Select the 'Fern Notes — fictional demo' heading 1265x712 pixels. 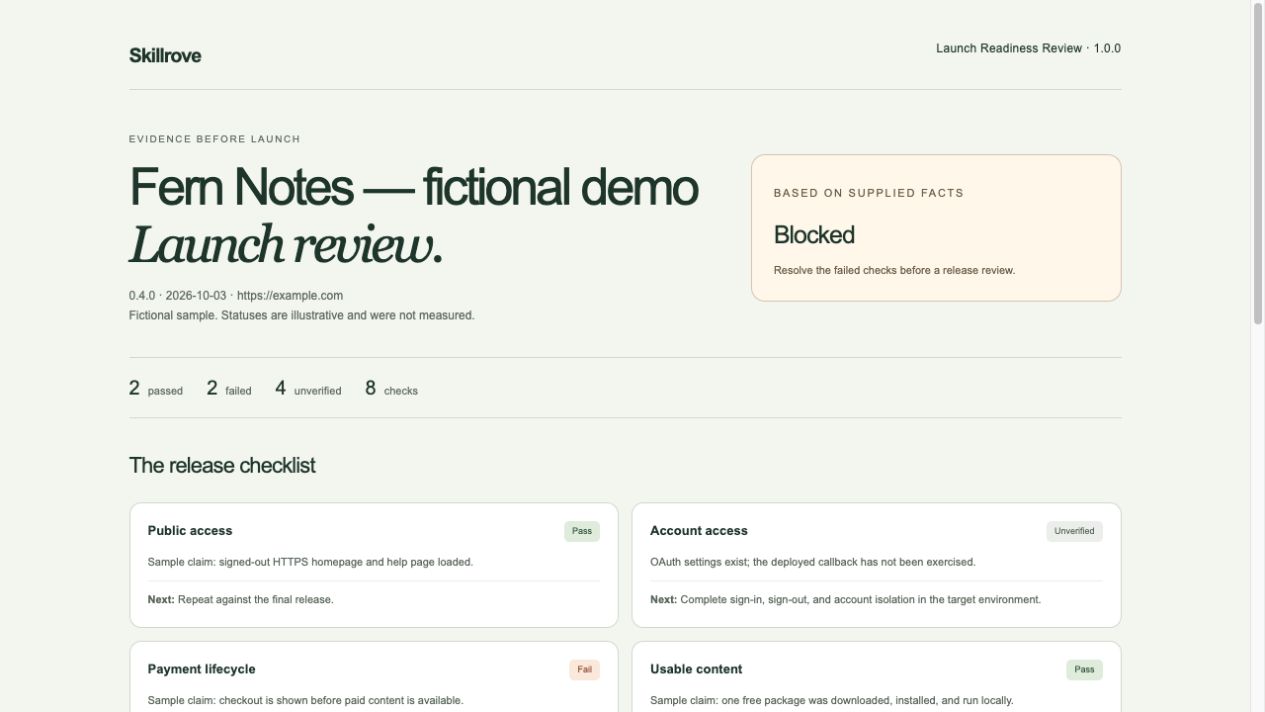click(414, 187)
